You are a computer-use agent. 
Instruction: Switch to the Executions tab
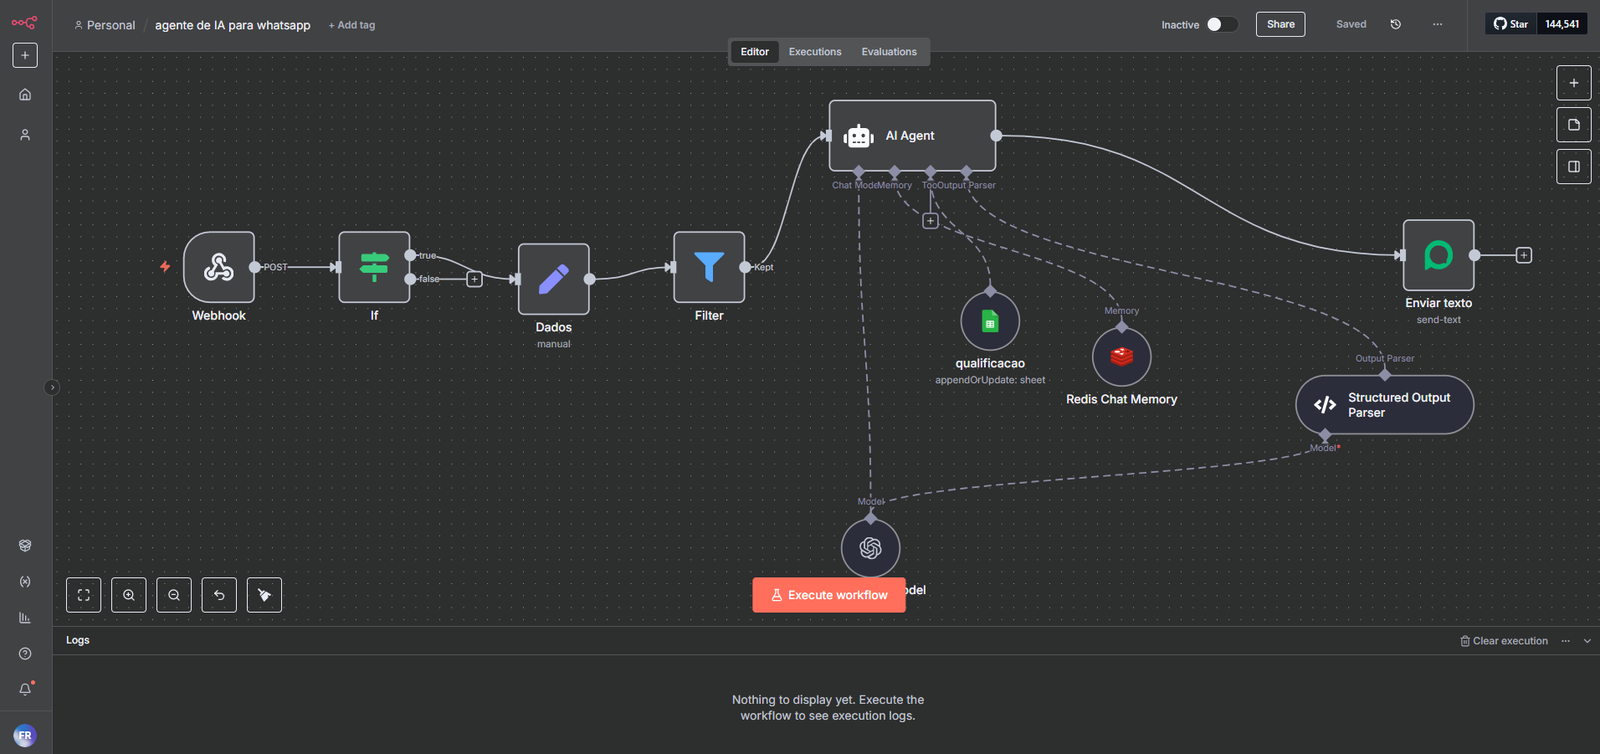point(814,52)
